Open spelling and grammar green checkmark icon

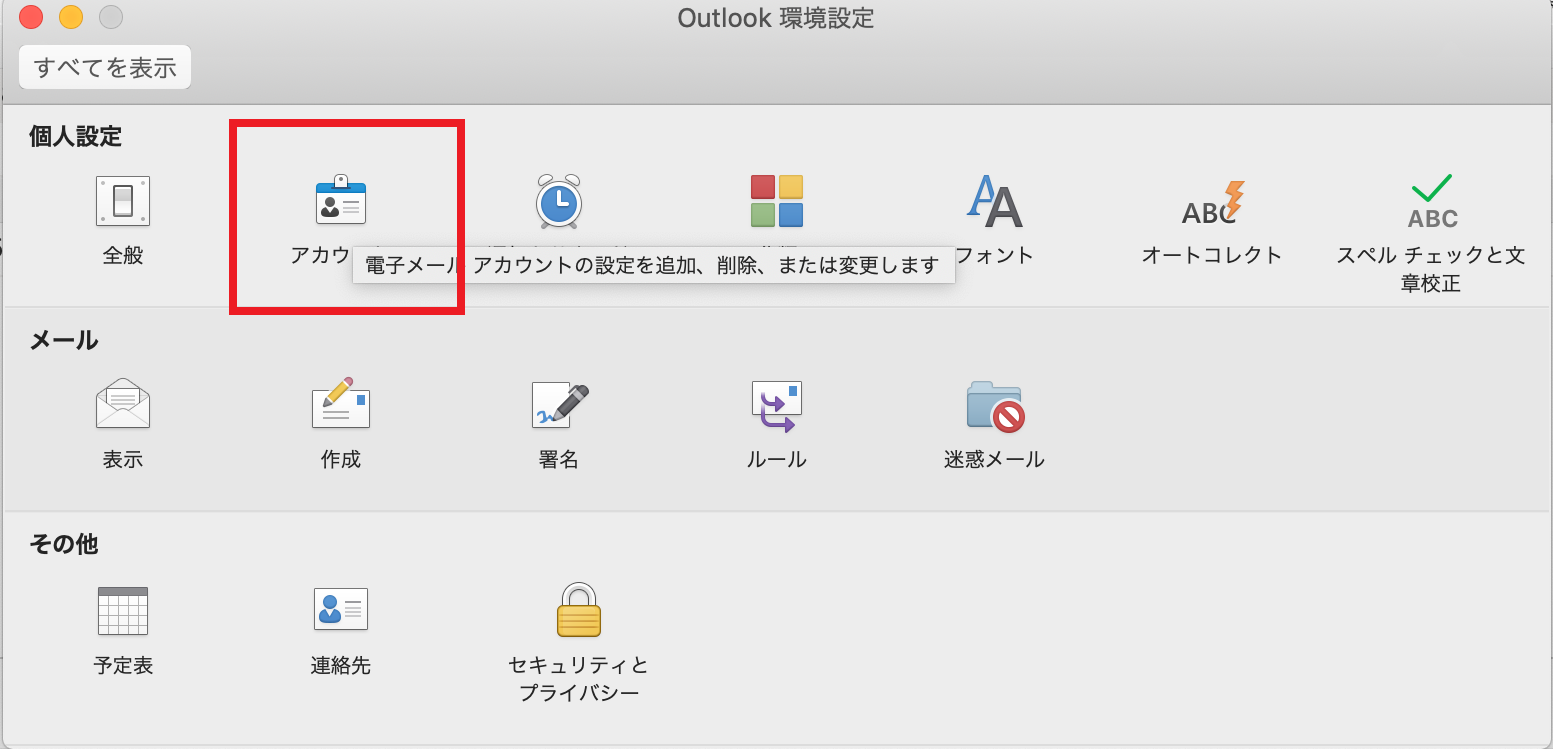[x=1431, y=201]
